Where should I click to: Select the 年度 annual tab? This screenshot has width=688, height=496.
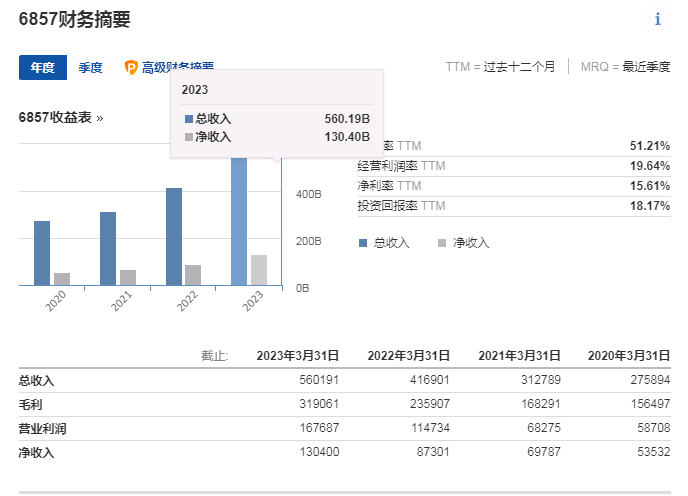click(42, 68)
